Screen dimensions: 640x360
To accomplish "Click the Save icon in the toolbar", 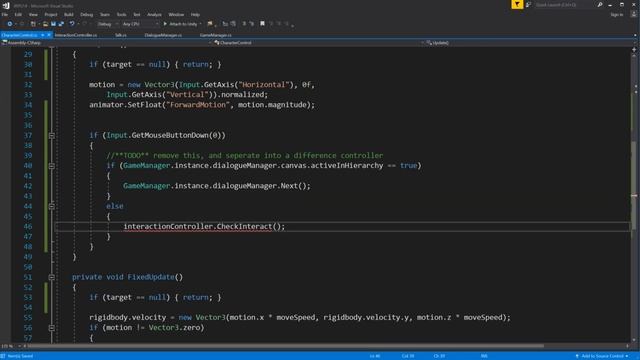I will click(53, 24).
